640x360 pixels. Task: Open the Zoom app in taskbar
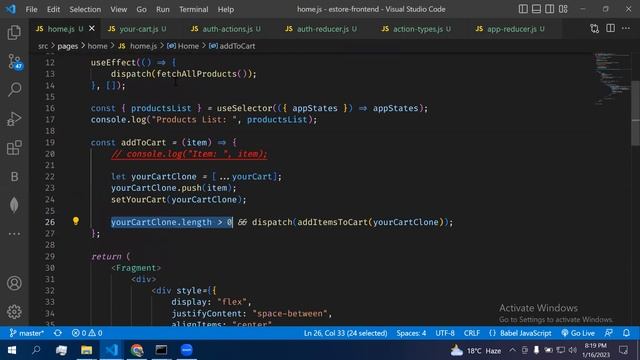point(187,350)
